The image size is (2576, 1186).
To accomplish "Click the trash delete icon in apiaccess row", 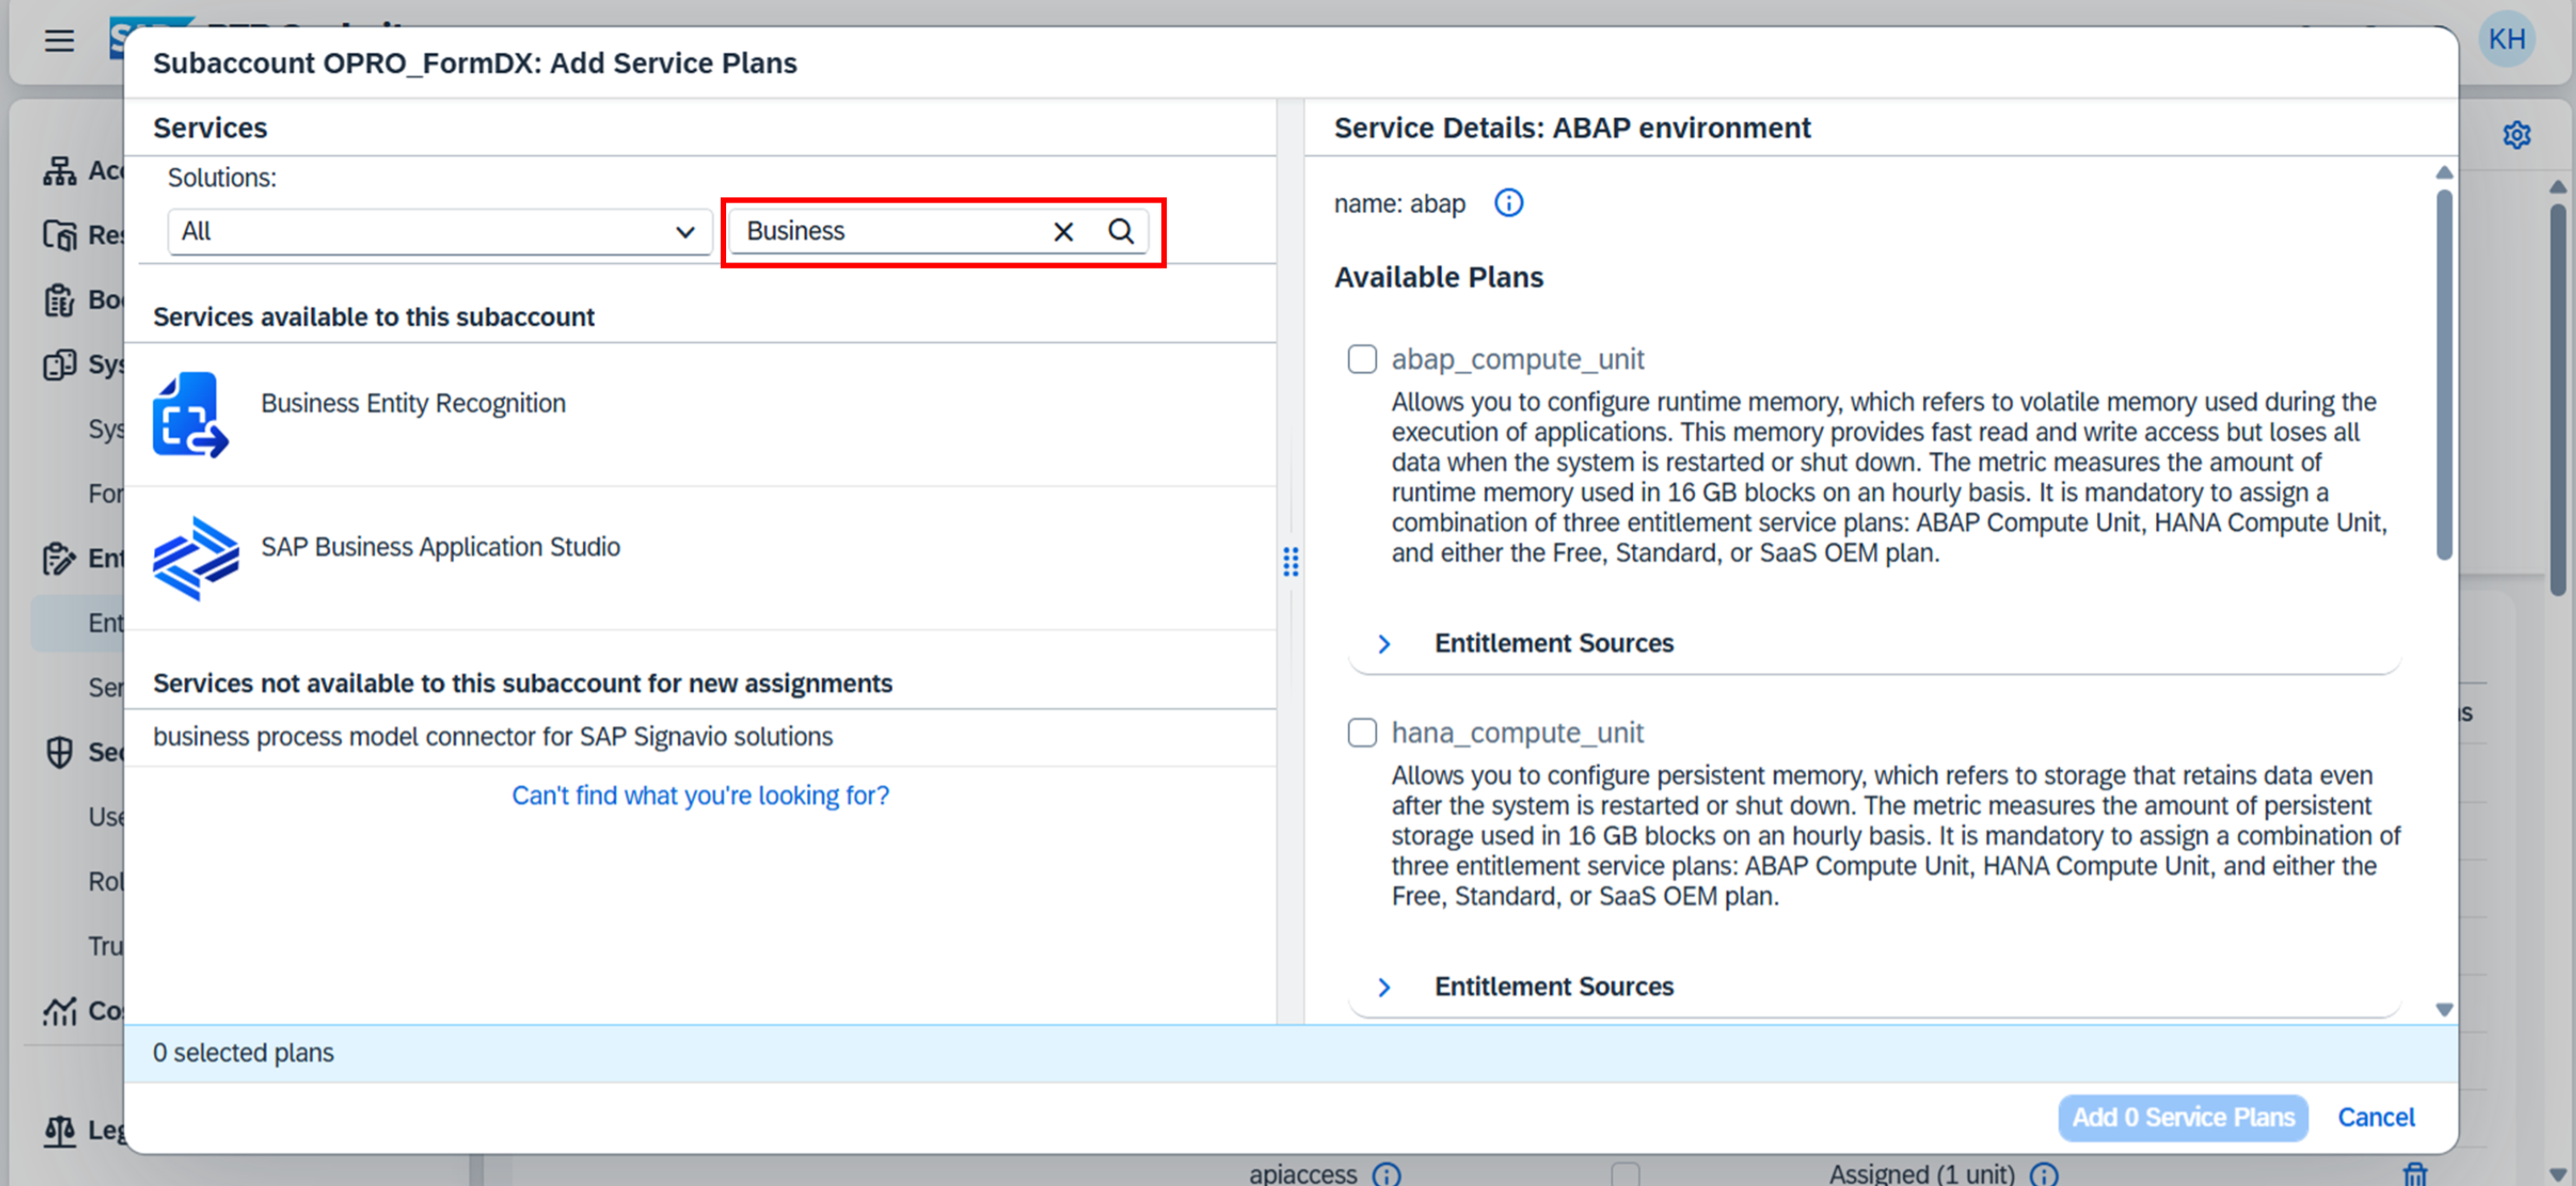I will (2415, 1173).
